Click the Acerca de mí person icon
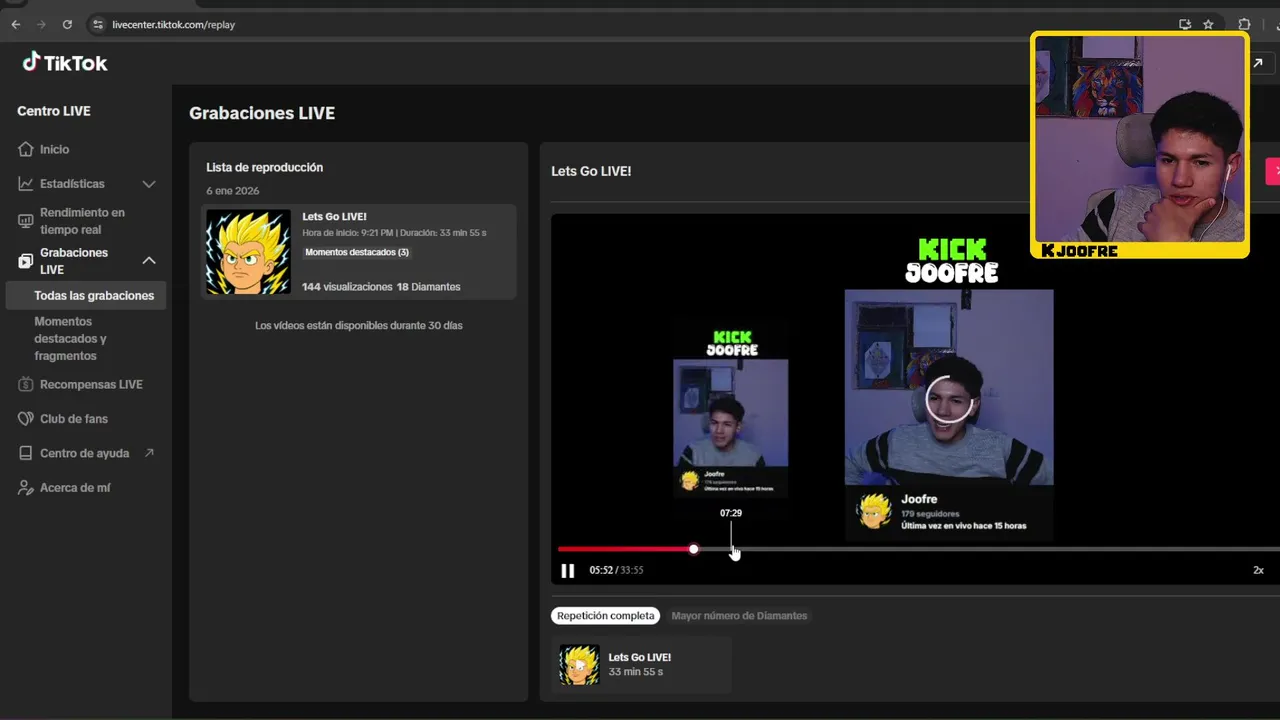Viewport: 1280px width, 720px height. click(26, 488)
